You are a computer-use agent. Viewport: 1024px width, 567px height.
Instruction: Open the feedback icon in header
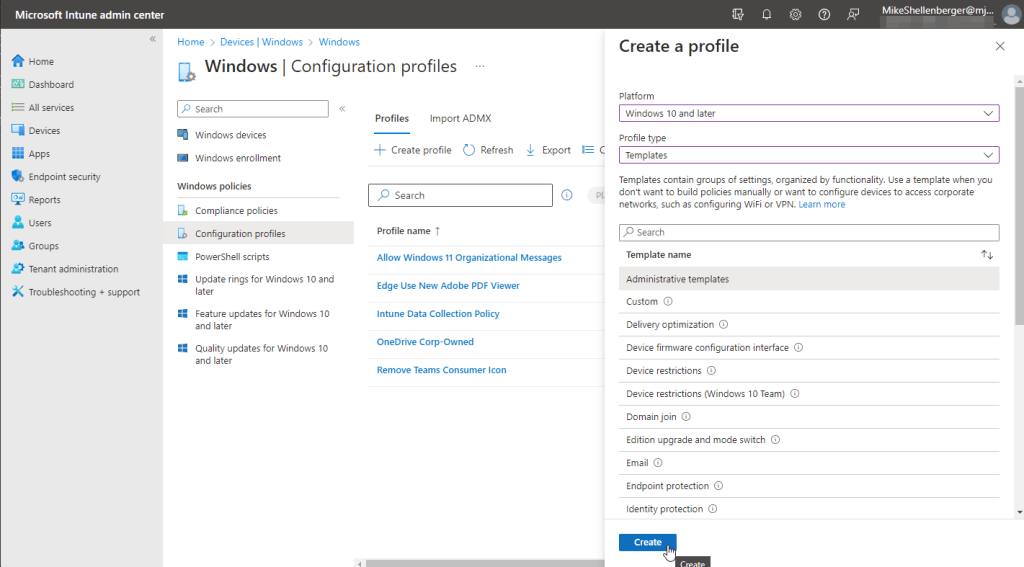[853, 15]
